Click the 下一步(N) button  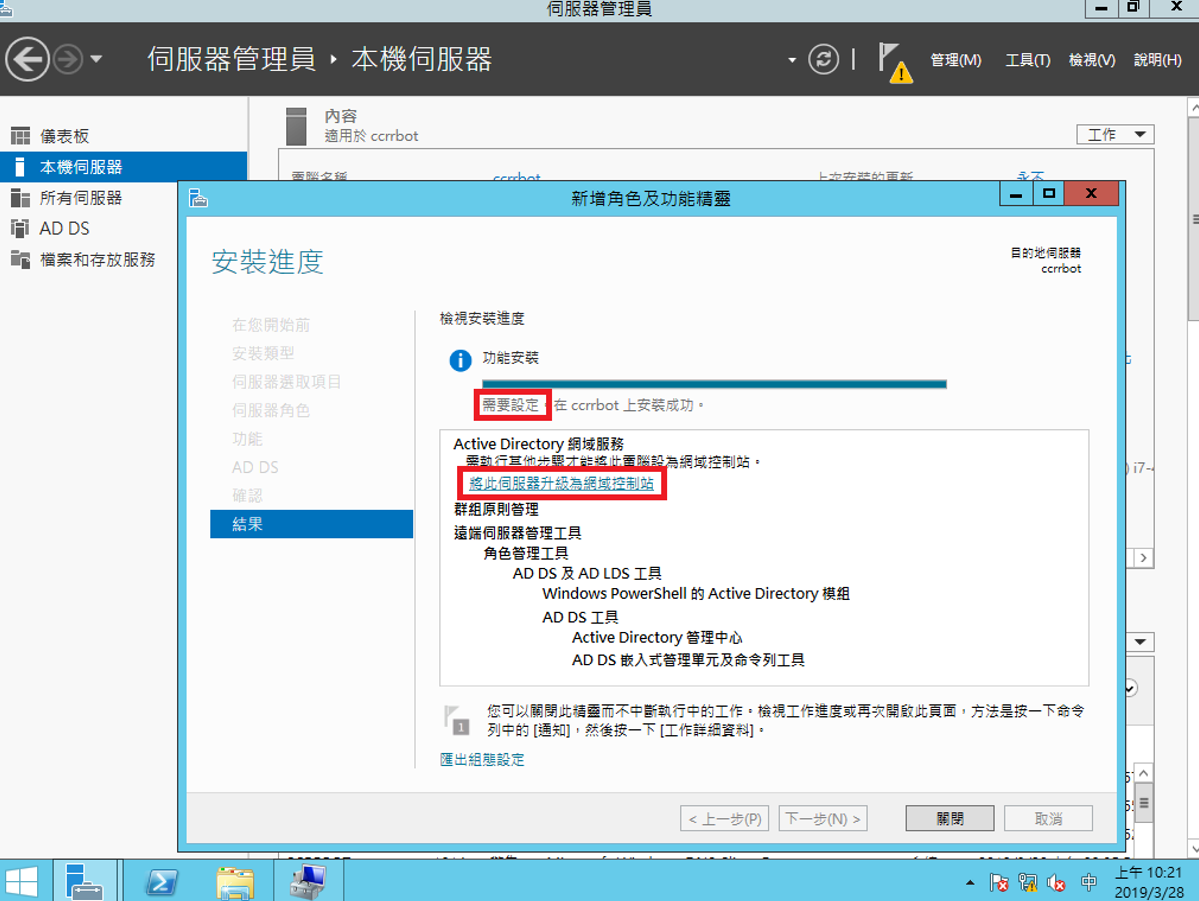(823, 818)
